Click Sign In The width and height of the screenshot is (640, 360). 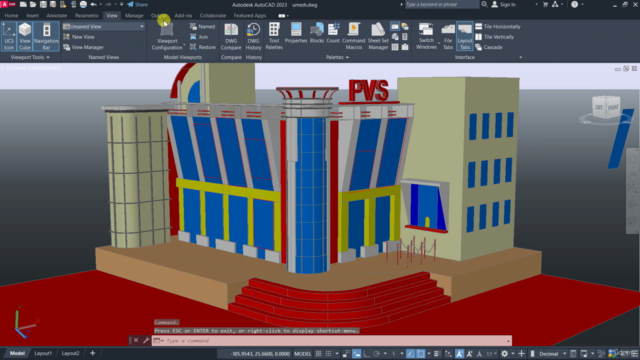click(x=504, y=4)
